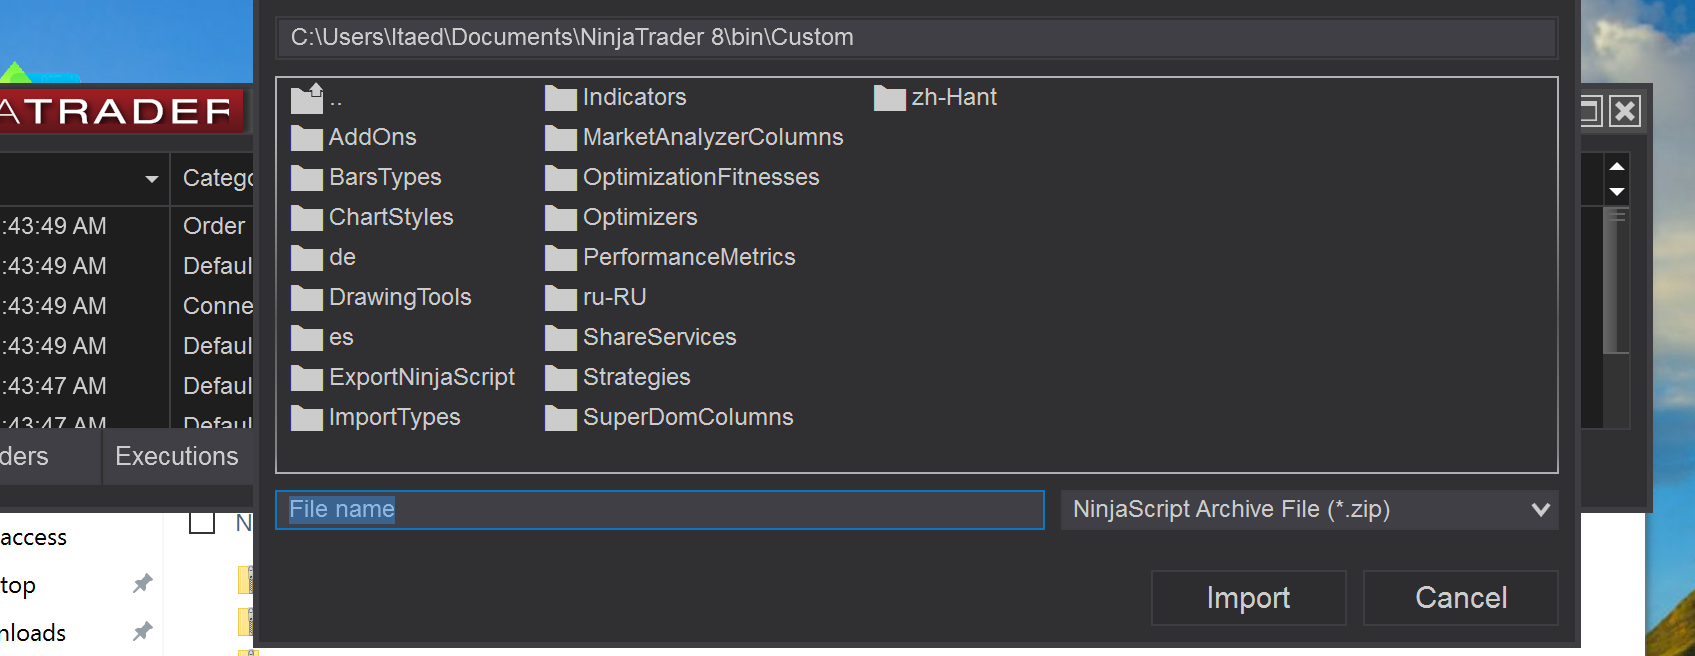Open the ChartStyles folder
1695x656 pixels.
(372, 217)
